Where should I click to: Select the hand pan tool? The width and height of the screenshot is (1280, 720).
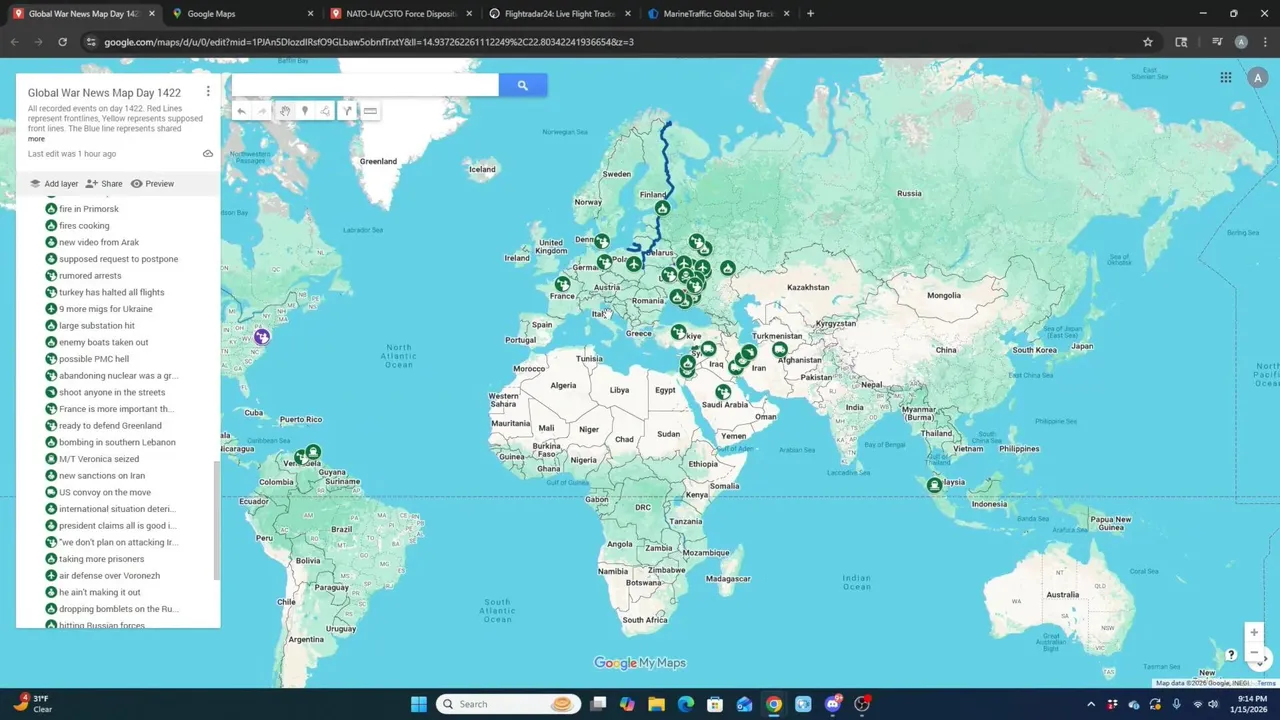(x=285, y=111)
